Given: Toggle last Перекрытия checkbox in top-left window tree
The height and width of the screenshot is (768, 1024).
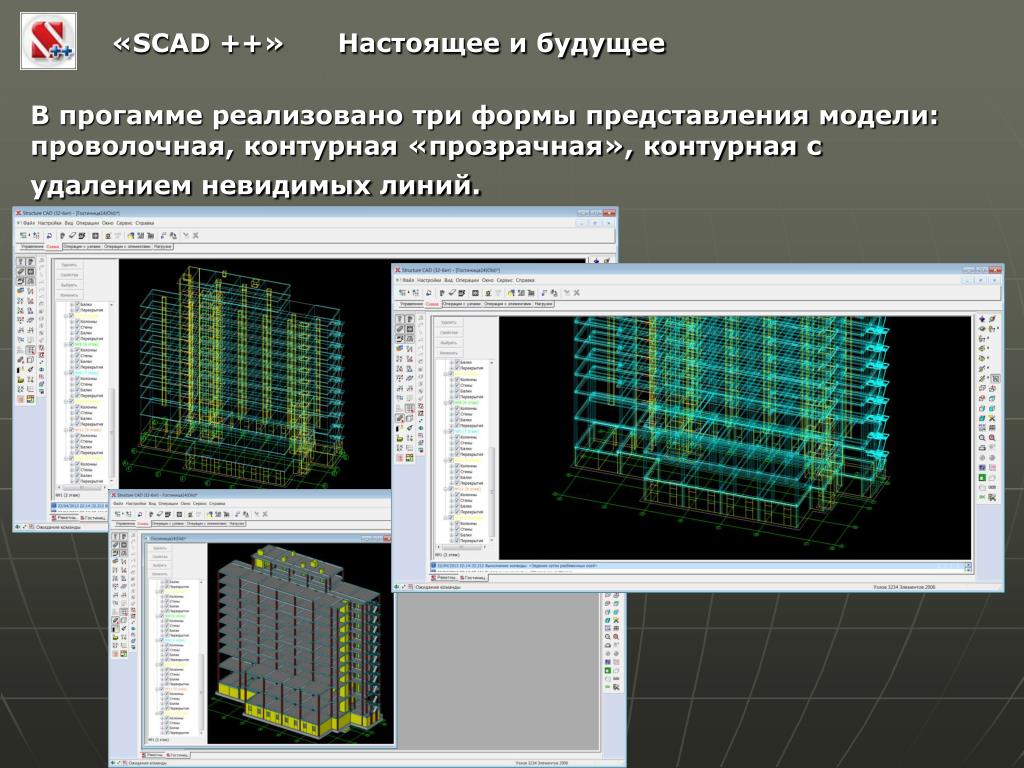Looking at the screenshot, I should coord(77,481).
